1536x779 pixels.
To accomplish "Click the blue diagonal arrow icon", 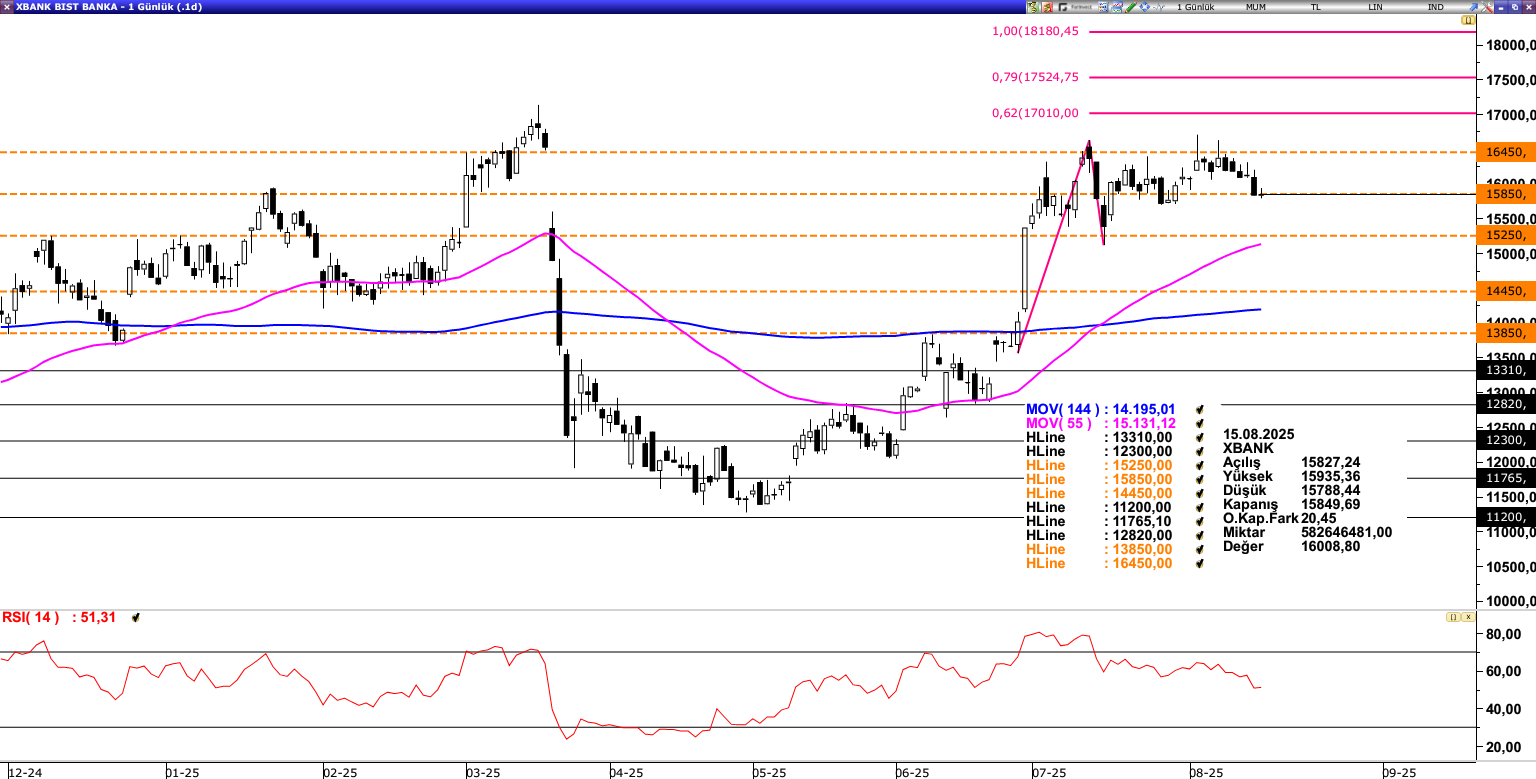I will [1473, 7].
